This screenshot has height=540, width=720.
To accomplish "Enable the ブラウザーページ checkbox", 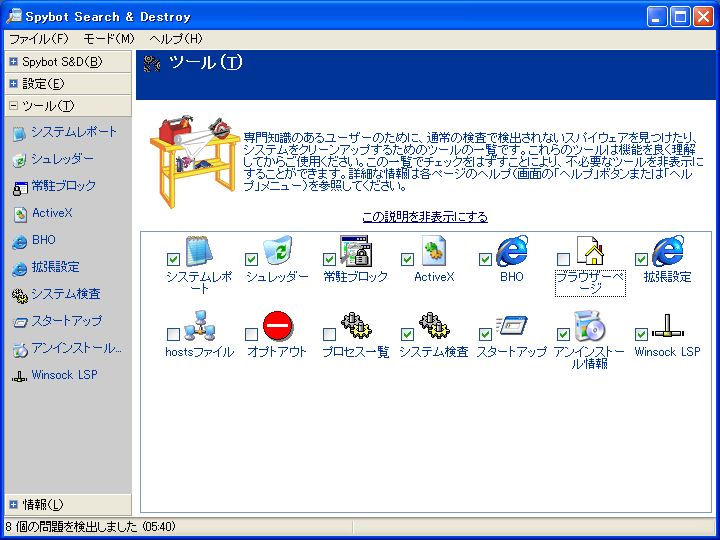I will (x=563, y=259).
